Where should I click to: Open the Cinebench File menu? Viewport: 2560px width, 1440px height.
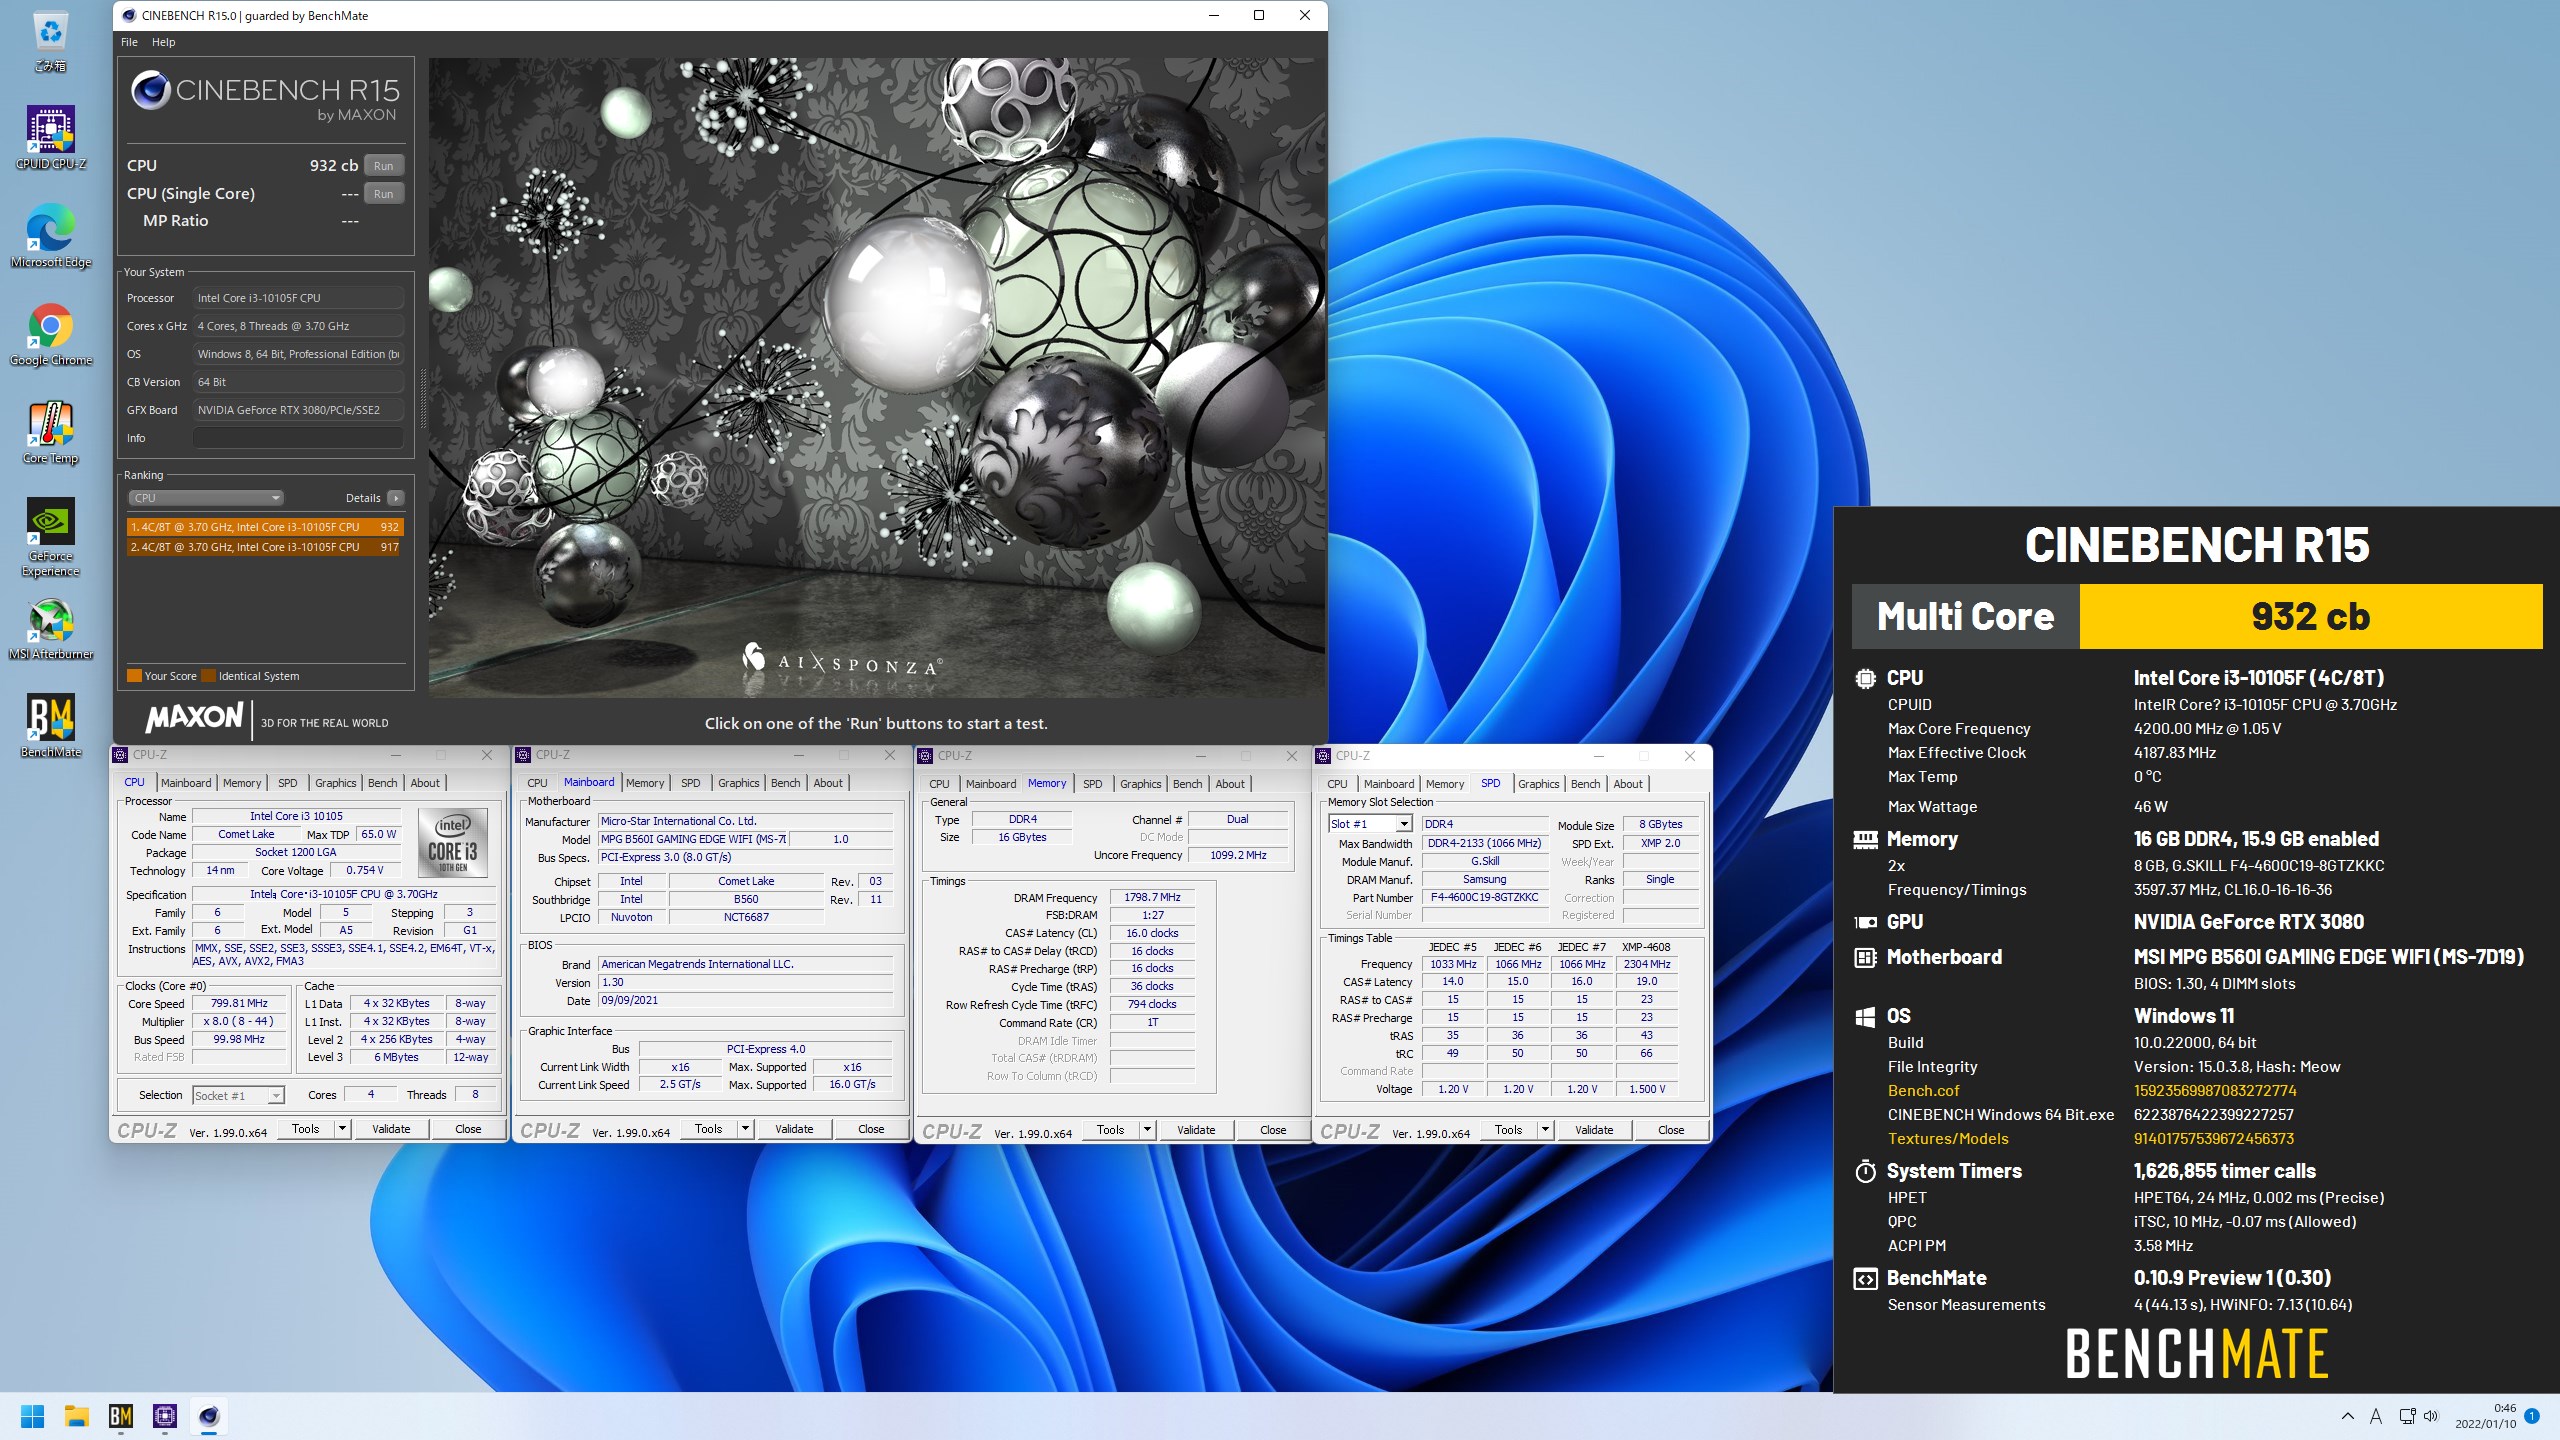[129, 42]
